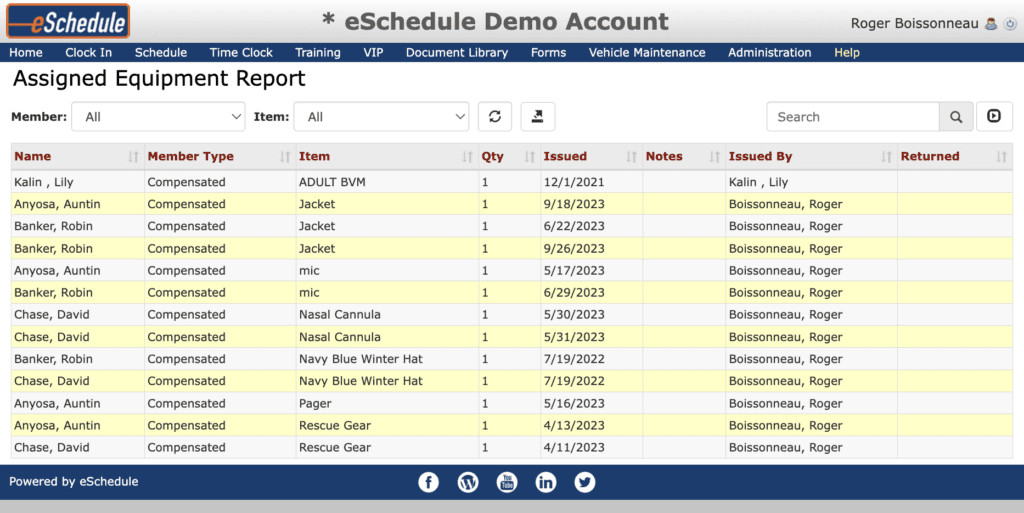Open the Member dropdown
Viewport: 1024px width, 513px height.
click(x=158, y=117)
